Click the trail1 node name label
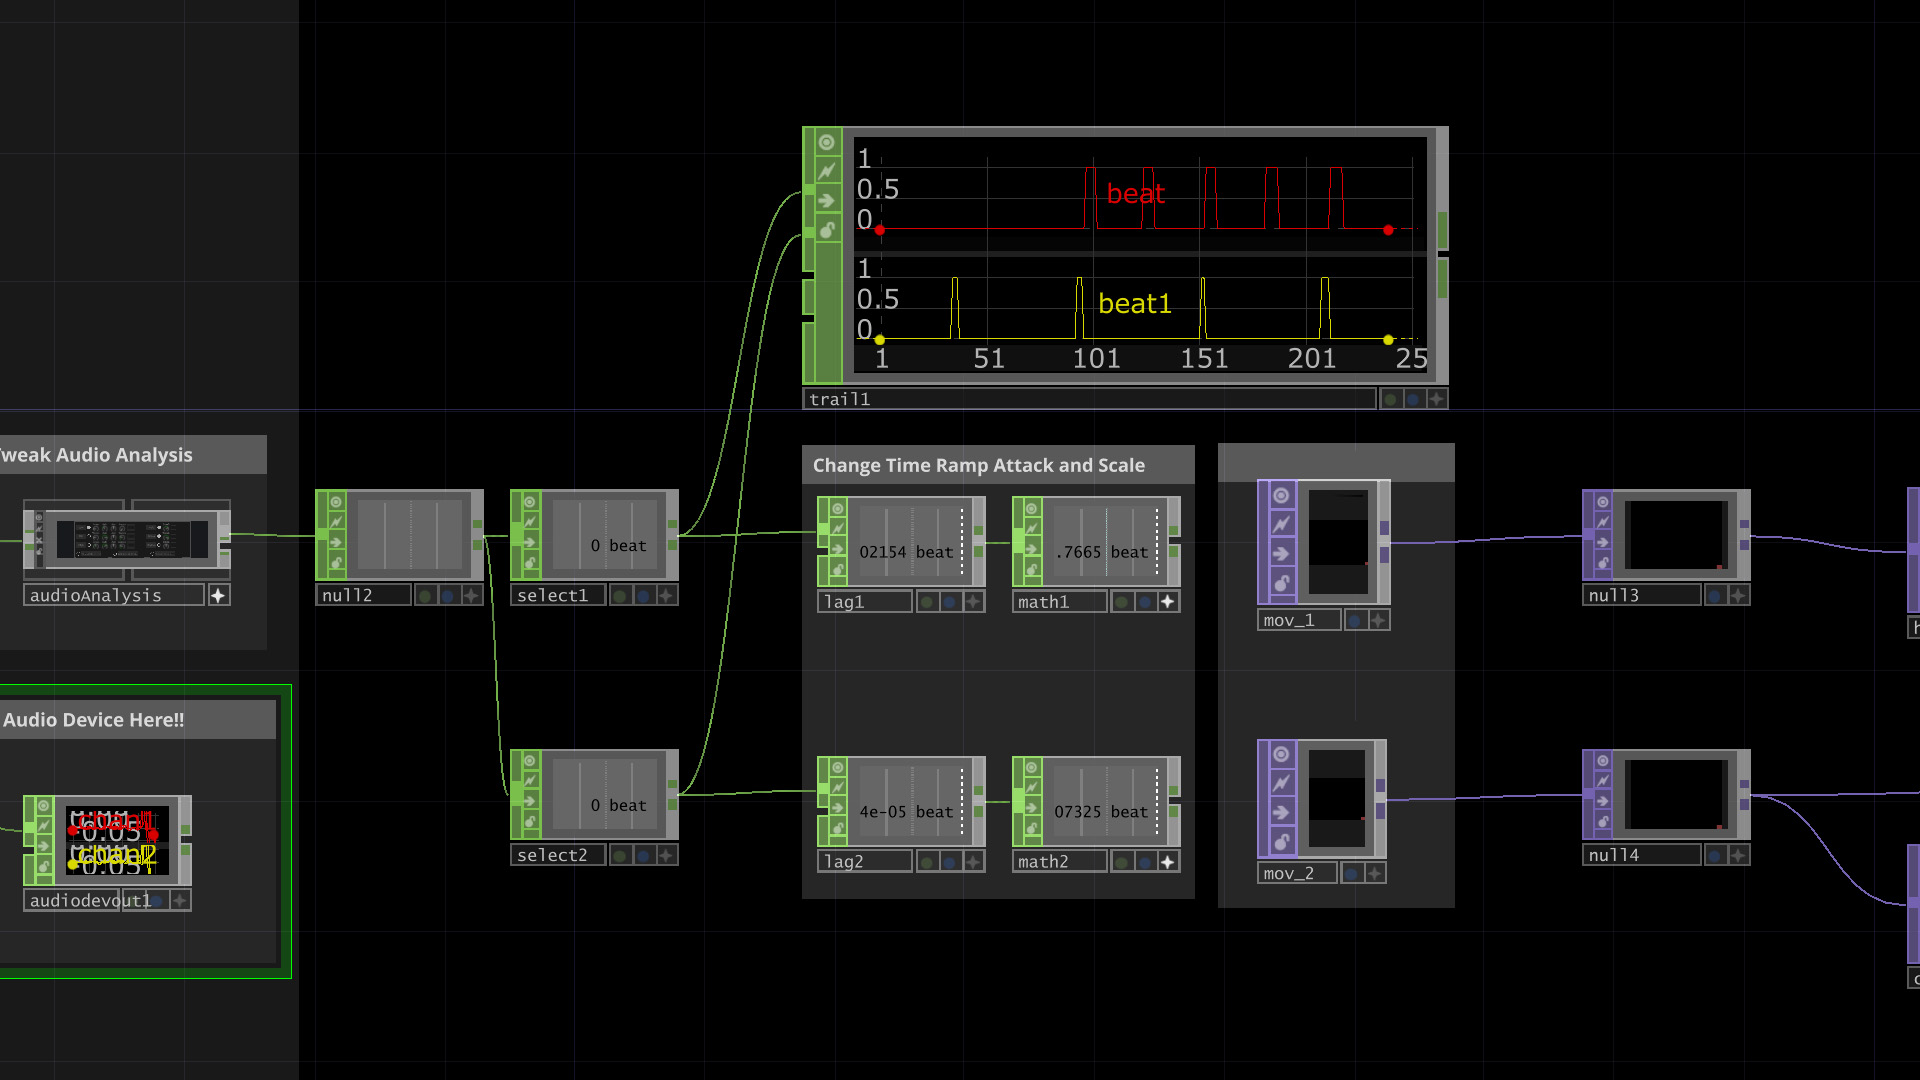The width and height of the screenshot is (1920, 1080). pyautogui.click(x=1089, y=399)
